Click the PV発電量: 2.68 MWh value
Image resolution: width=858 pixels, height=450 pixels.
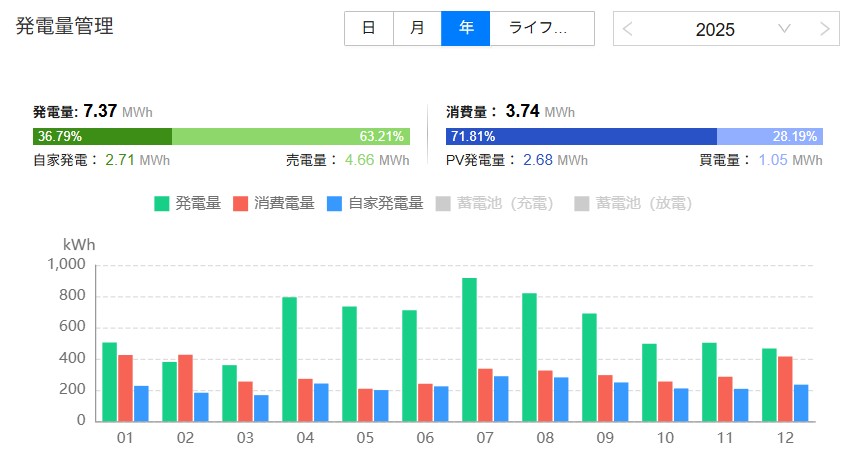pyautogui.click(x=517, y=160)
